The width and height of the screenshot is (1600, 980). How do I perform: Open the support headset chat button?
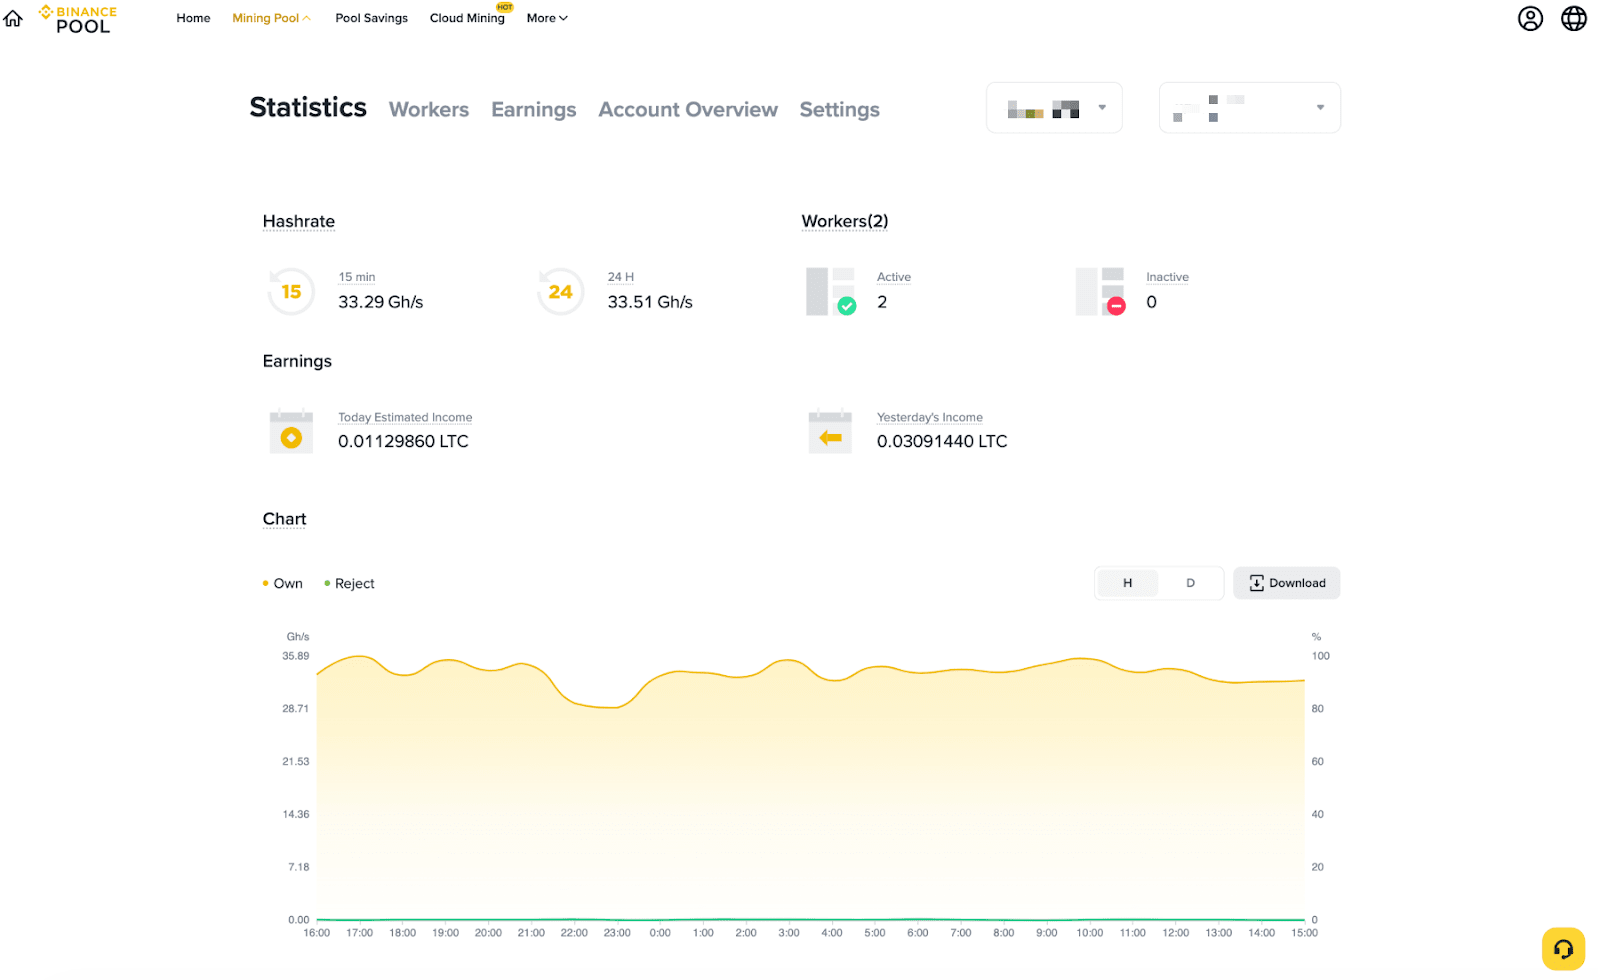point(1563,949)
